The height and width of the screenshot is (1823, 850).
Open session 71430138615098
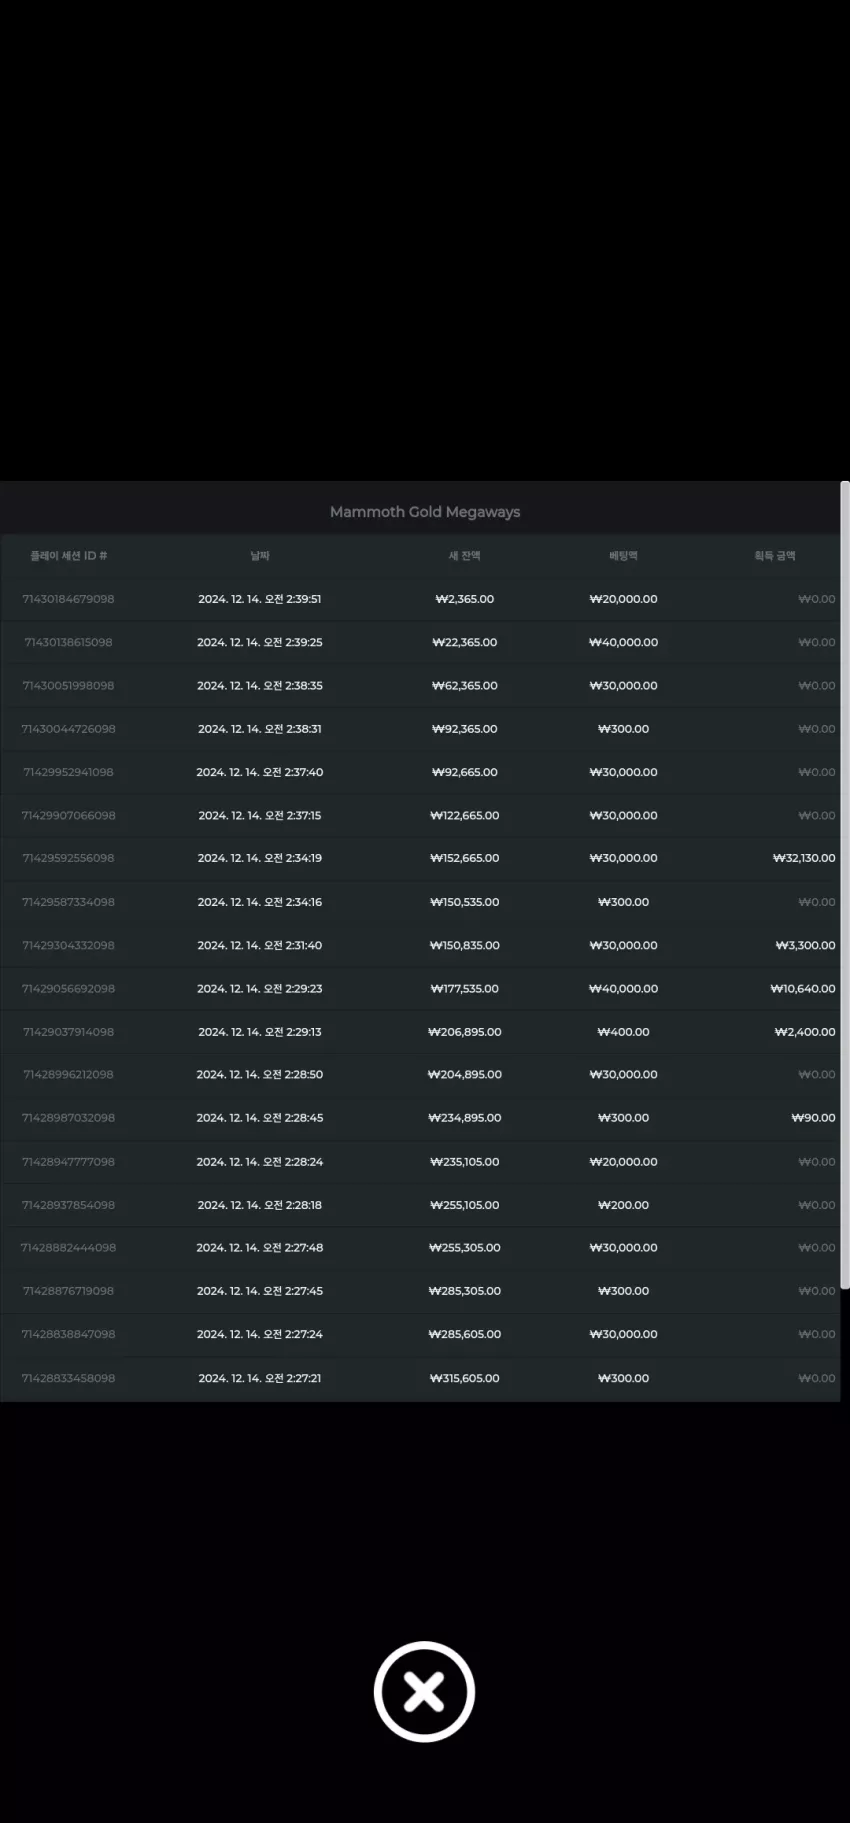click(68, 642)
